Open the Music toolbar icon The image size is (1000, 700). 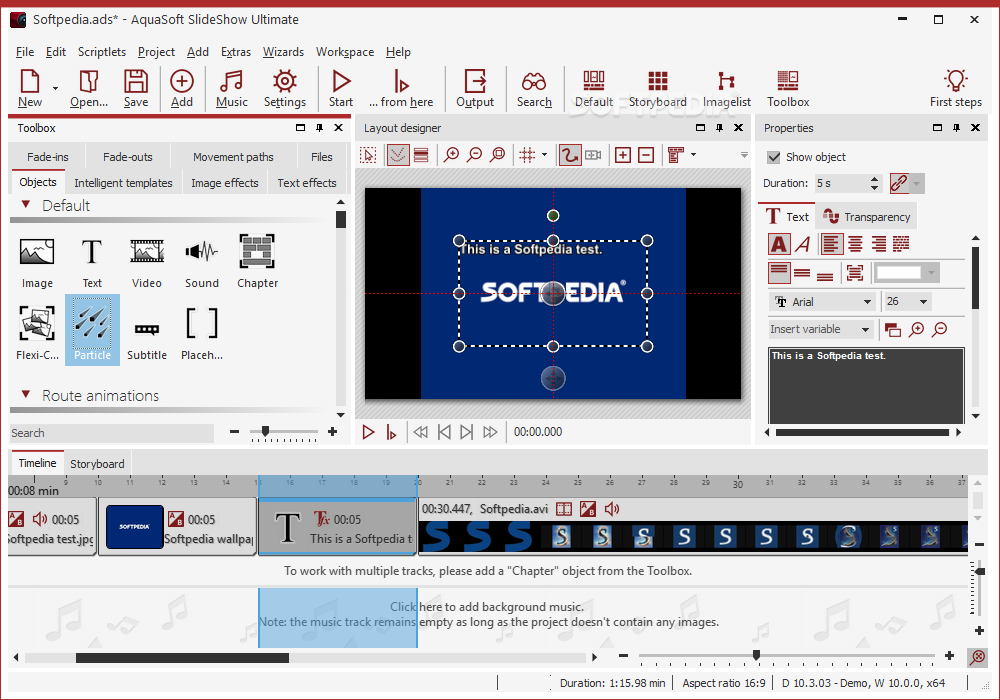232,89
